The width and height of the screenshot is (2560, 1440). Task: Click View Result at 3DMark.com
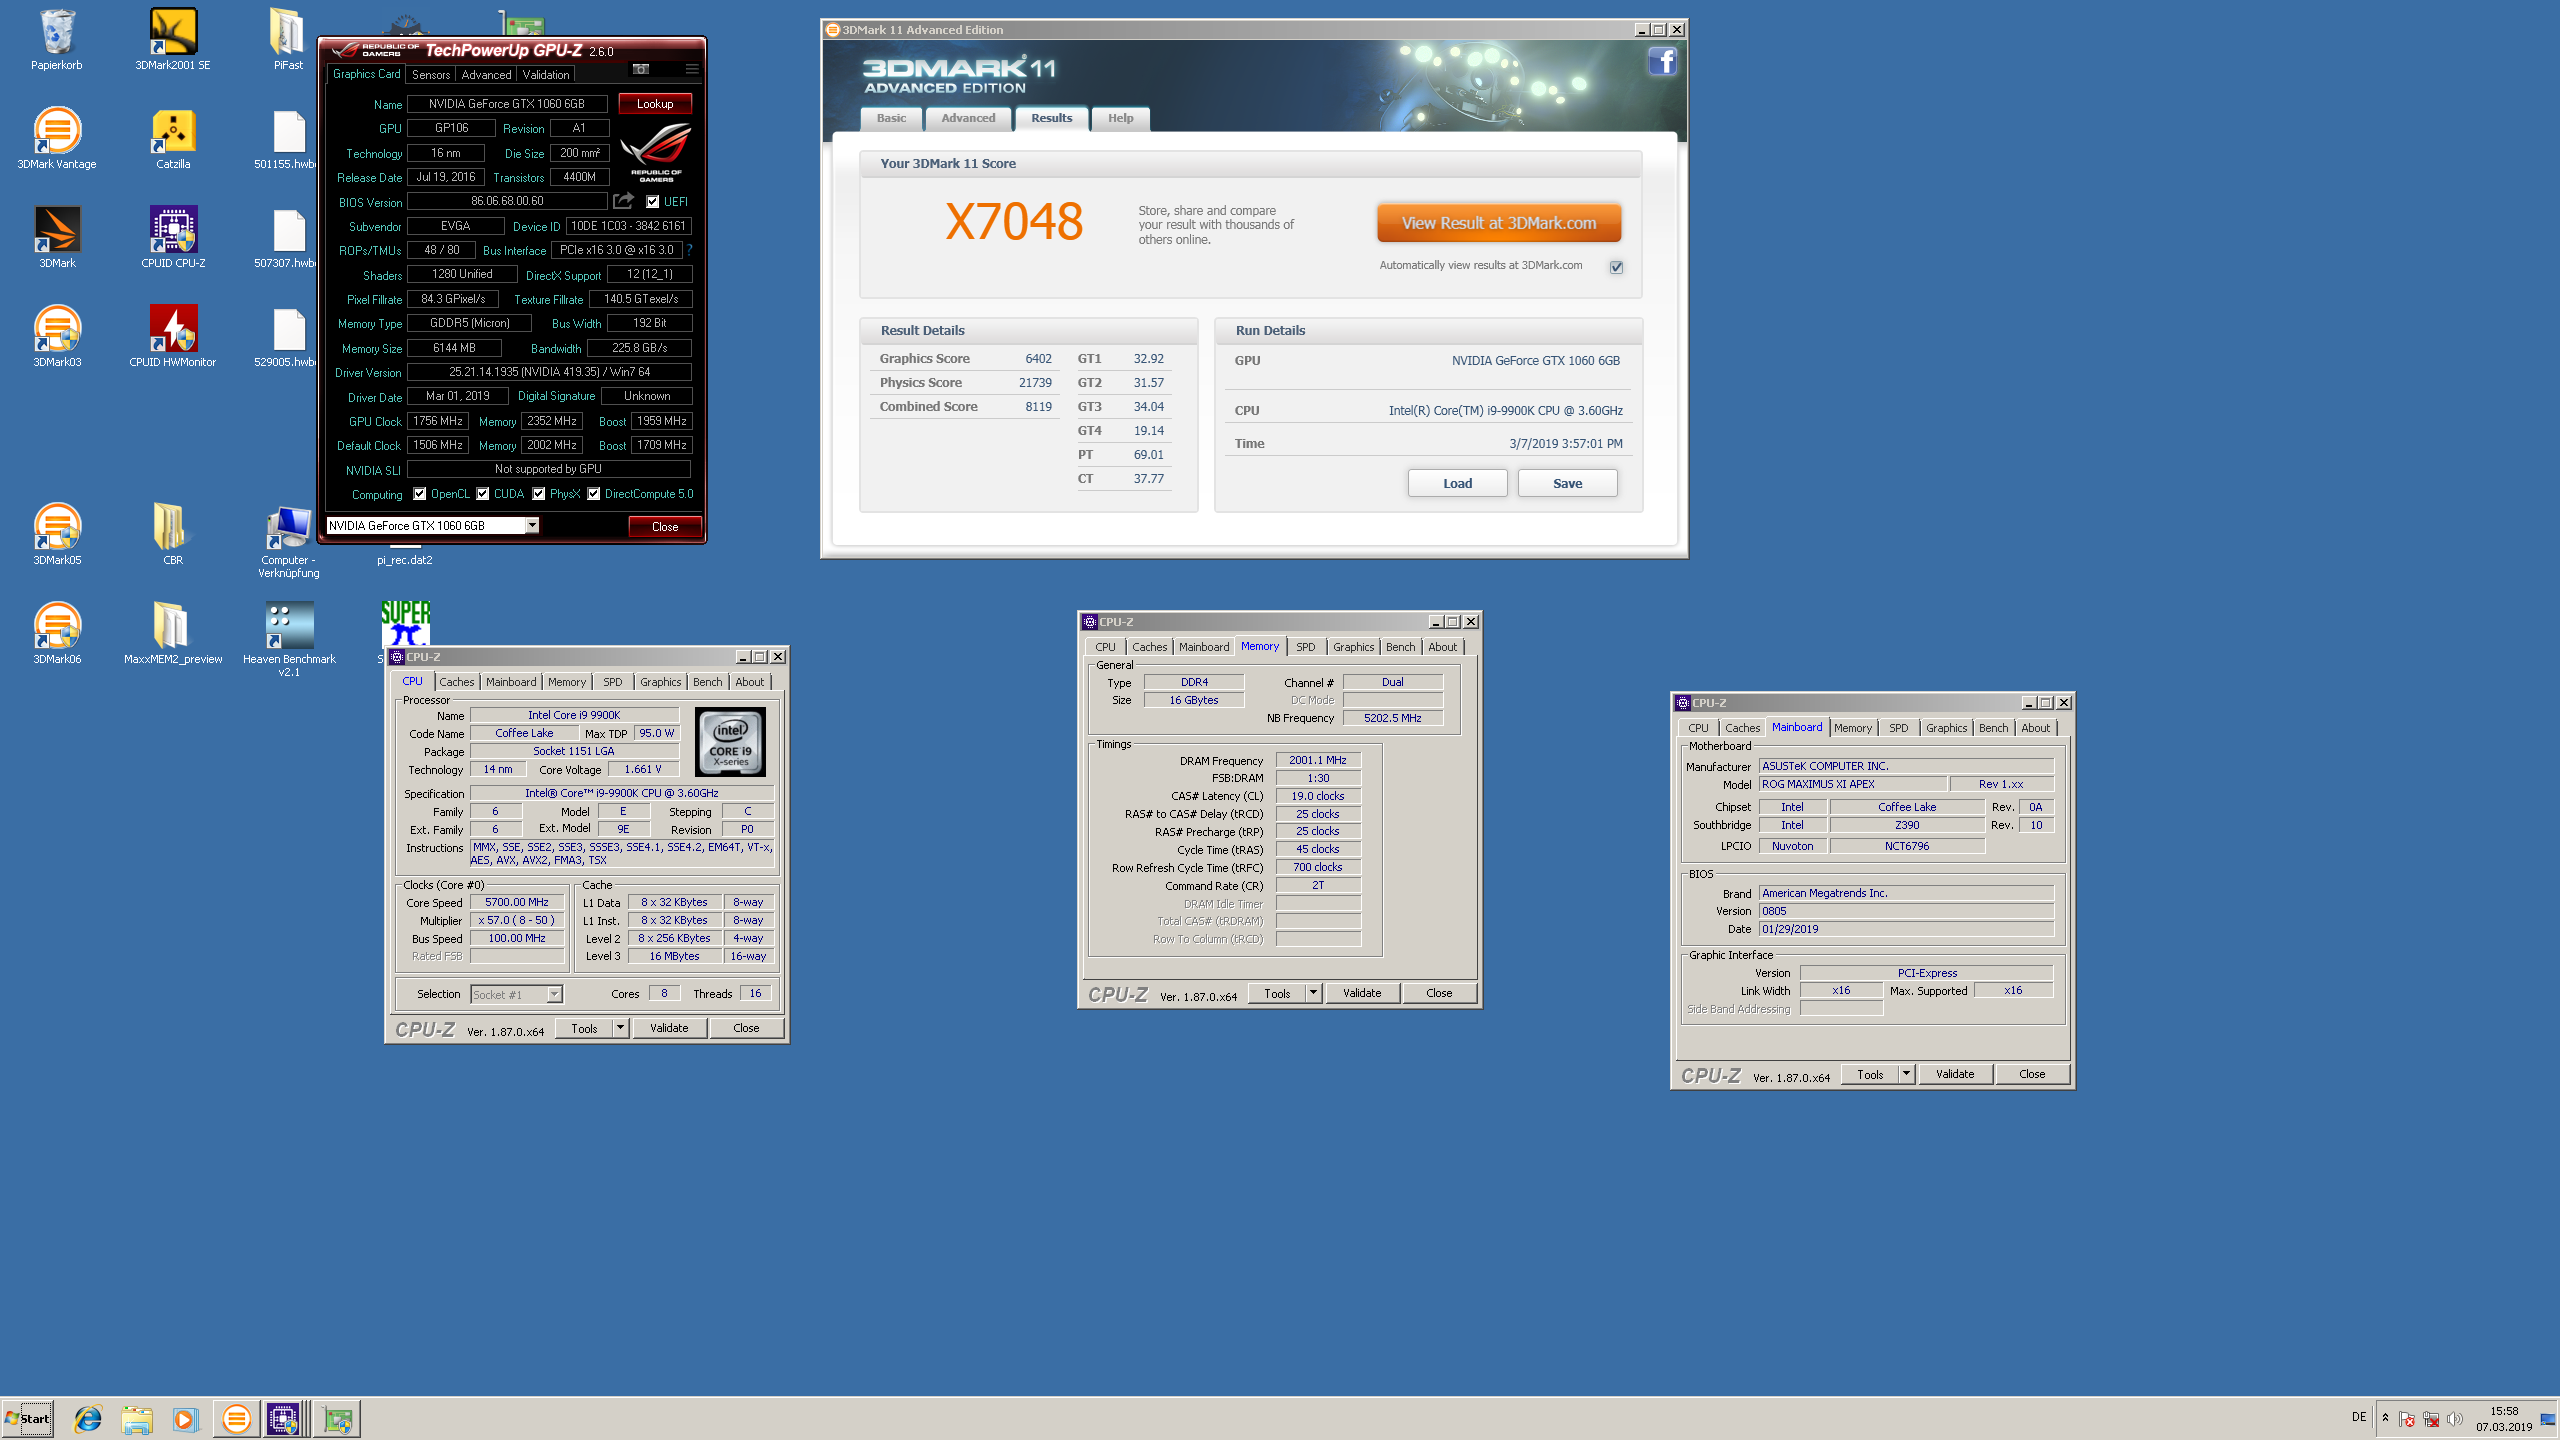(1498, 223)
